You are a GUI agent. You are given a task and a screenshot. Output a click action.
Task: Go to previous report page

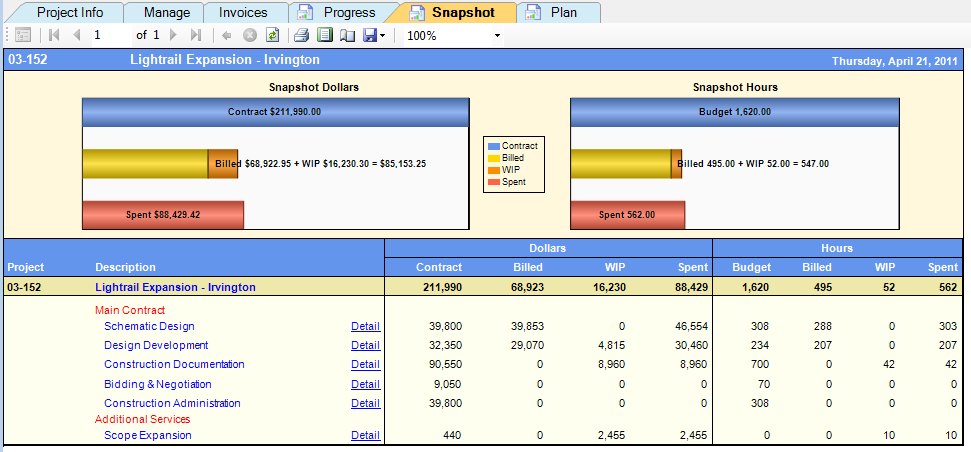click(x=76, y=35)
